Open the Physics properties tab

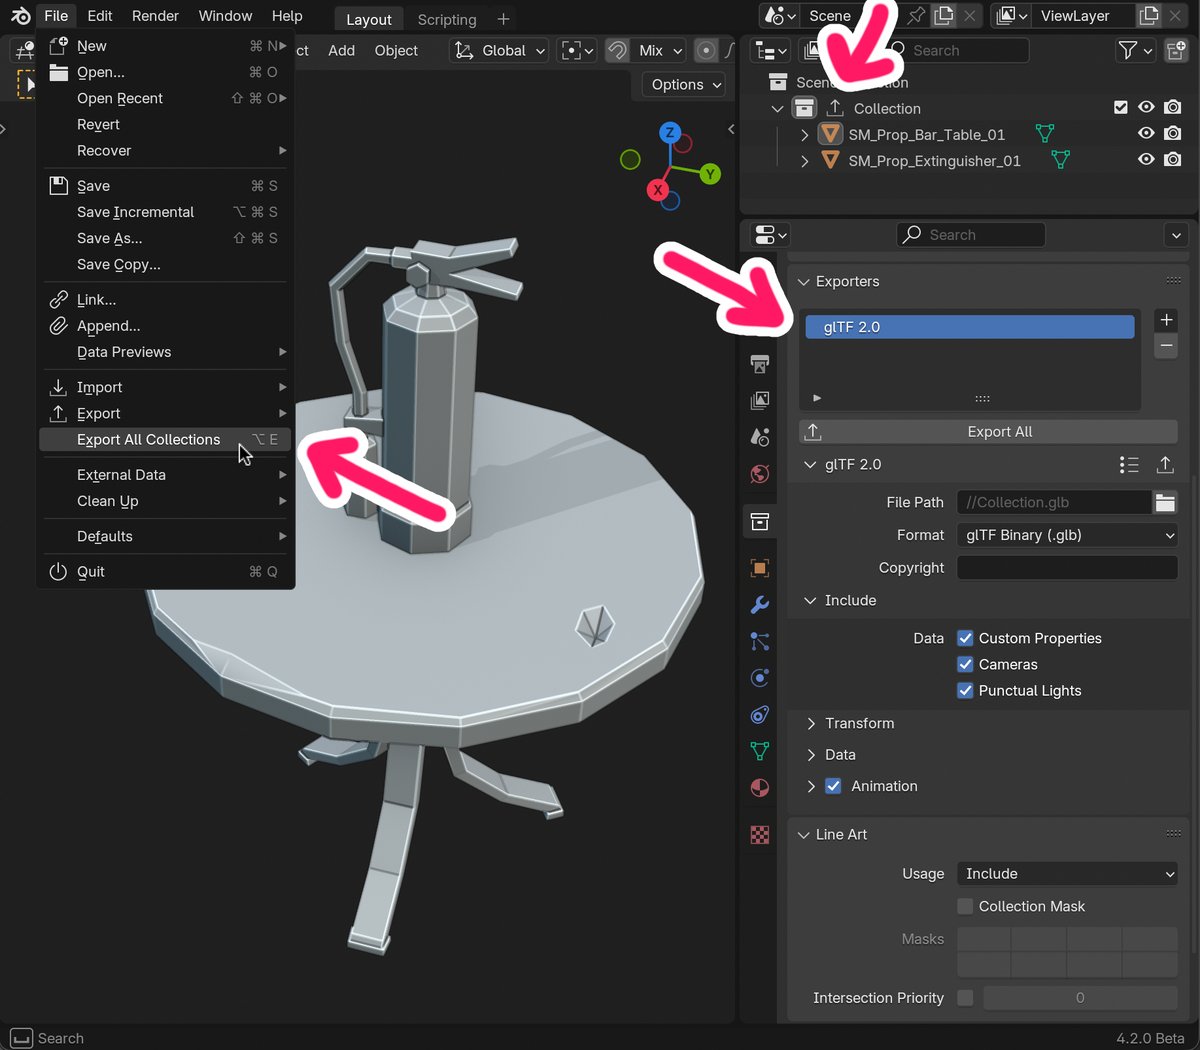(x=759, y=678)
